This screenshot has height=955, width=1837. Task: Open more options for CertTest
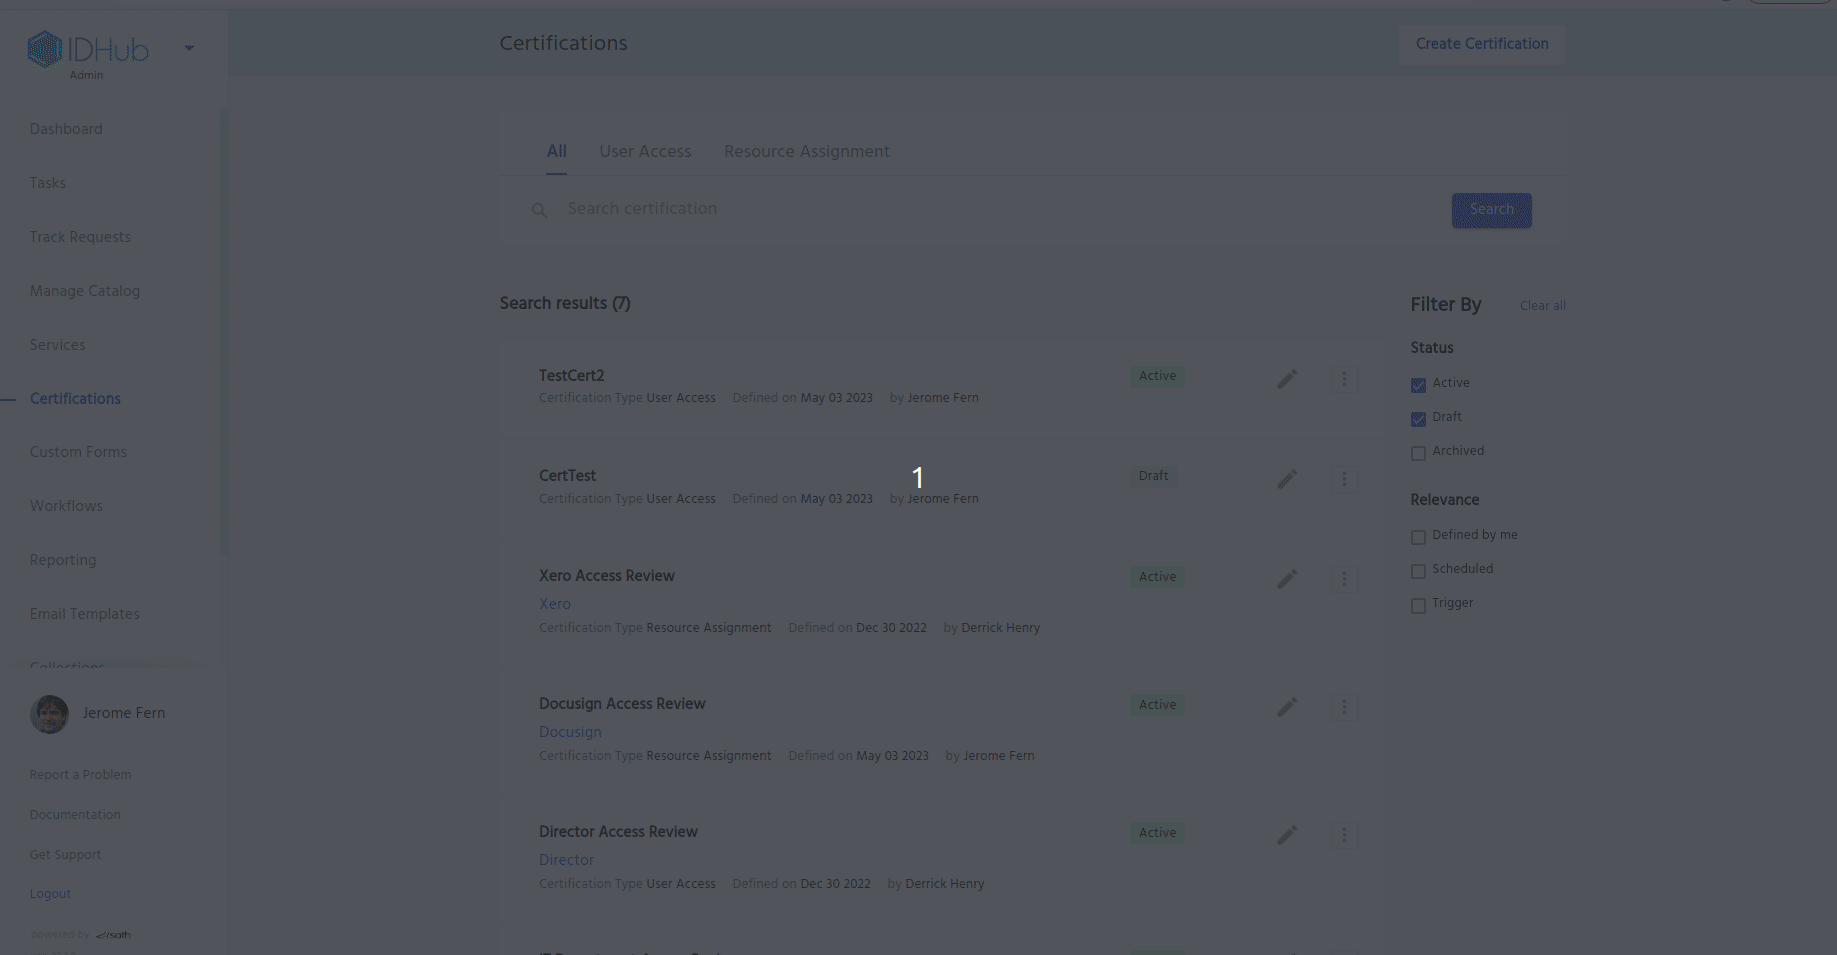pos(1344,479)
